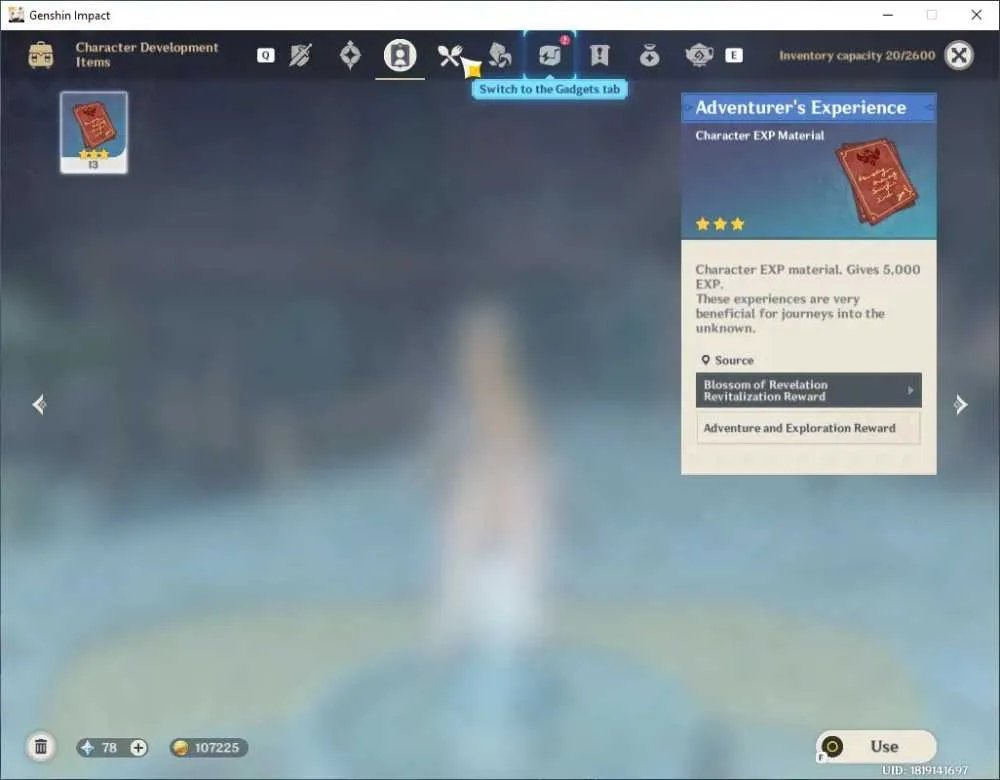Close the Genshin Impact window
This screenshot has height=780, width=1000.
(x=976, y=15)
